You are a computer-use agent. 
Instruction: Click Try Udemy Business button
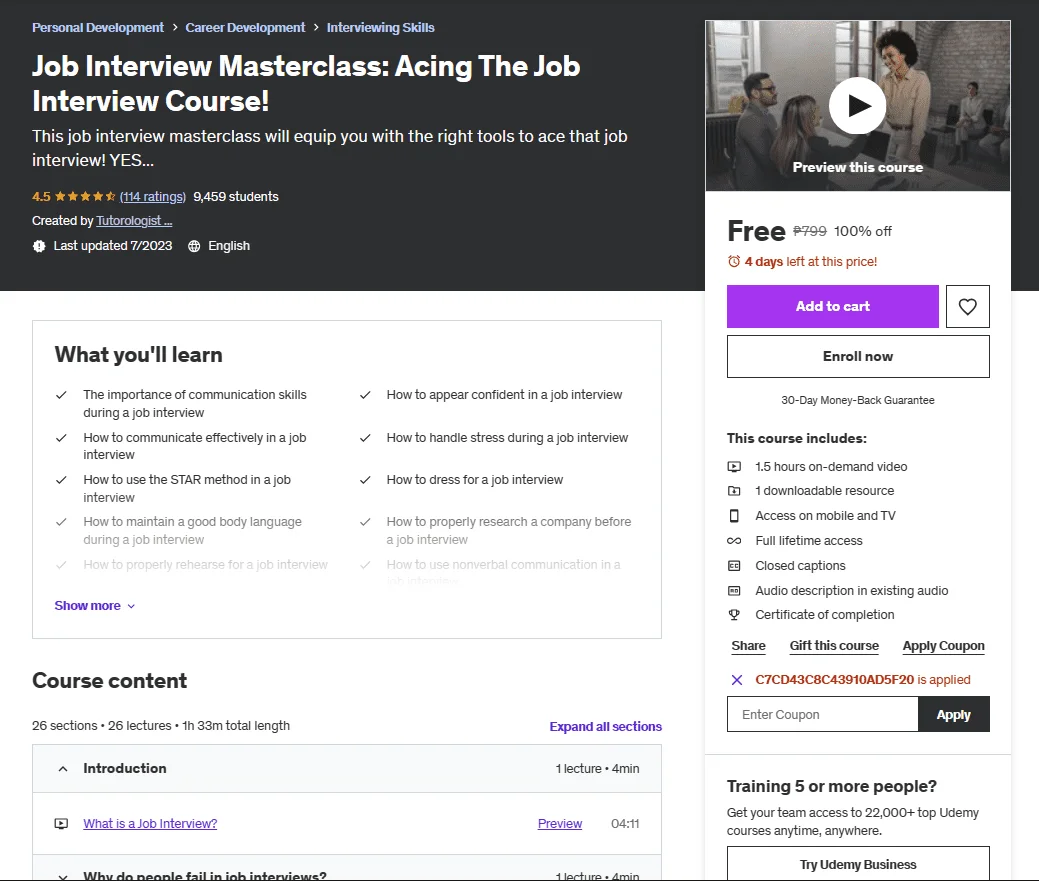[x=858, y=864]
